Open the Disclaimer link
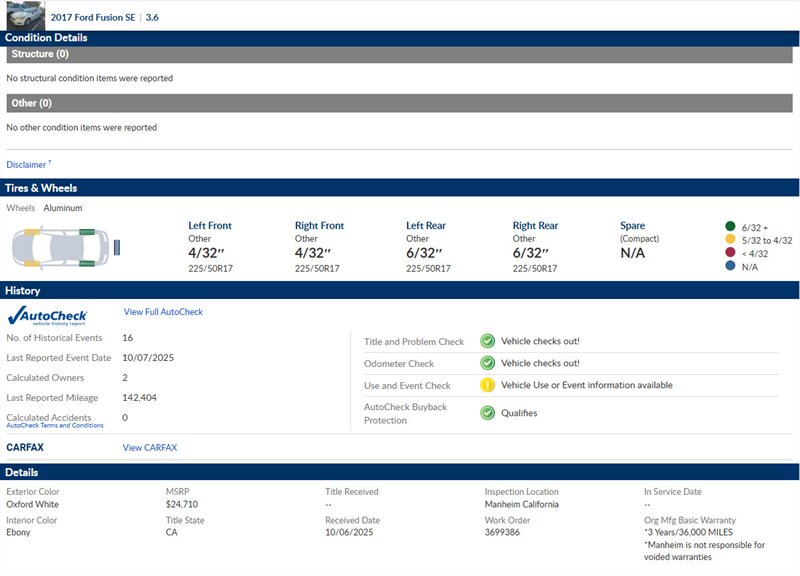The width and height of the screenshot is (800, 576). point(27,164)
